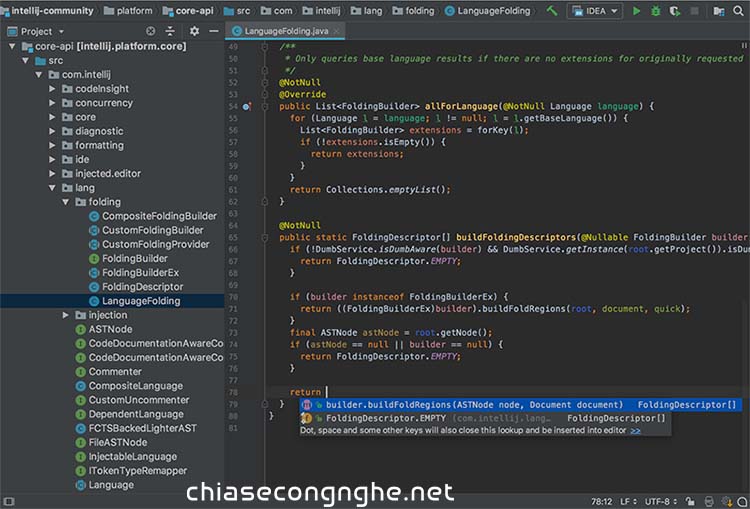Expand the injection folder
This screenshot has width=750, height=509.
[x=66, y=315]
